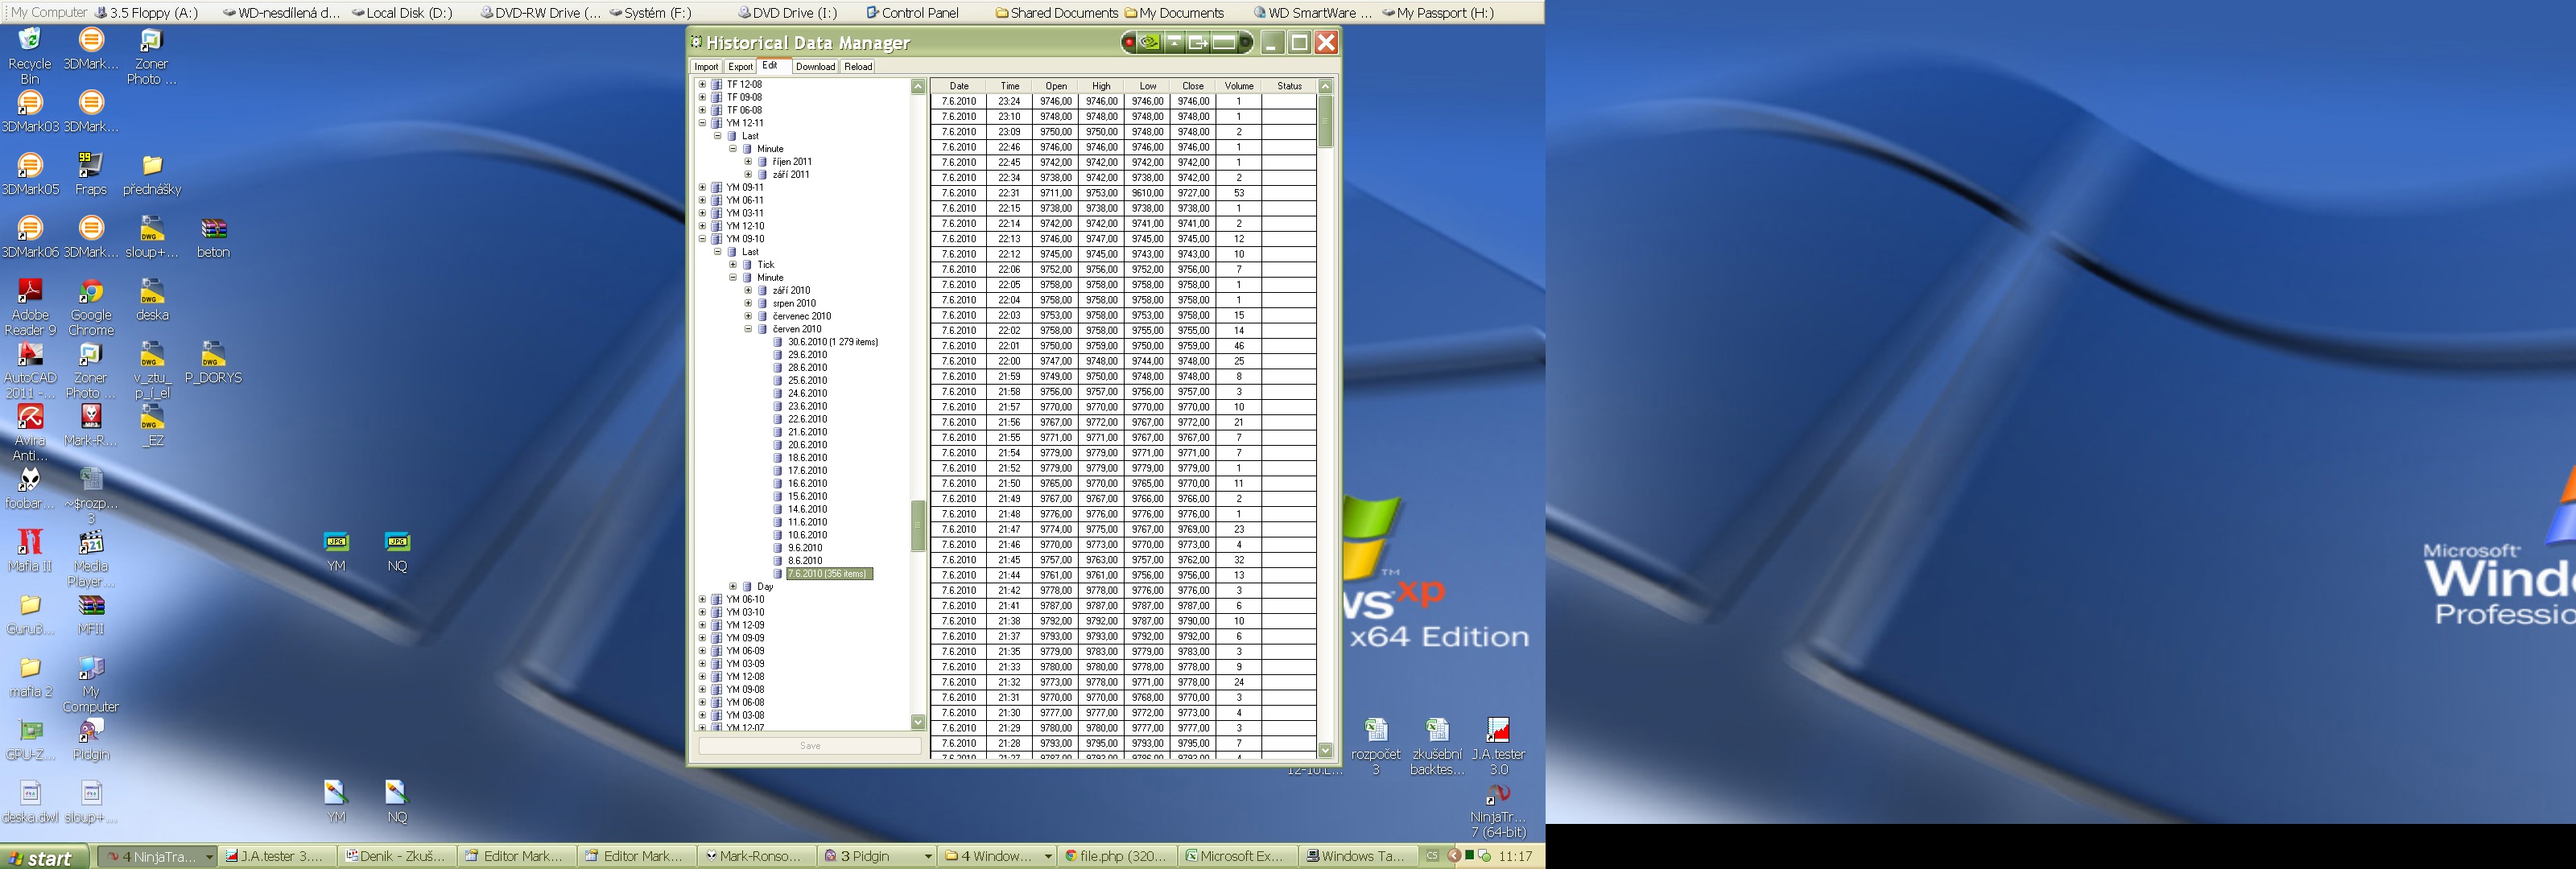2576x869 pixels.
Task: Open Google Chrome desktop shortcut
Action: click(x=91, y=293)
